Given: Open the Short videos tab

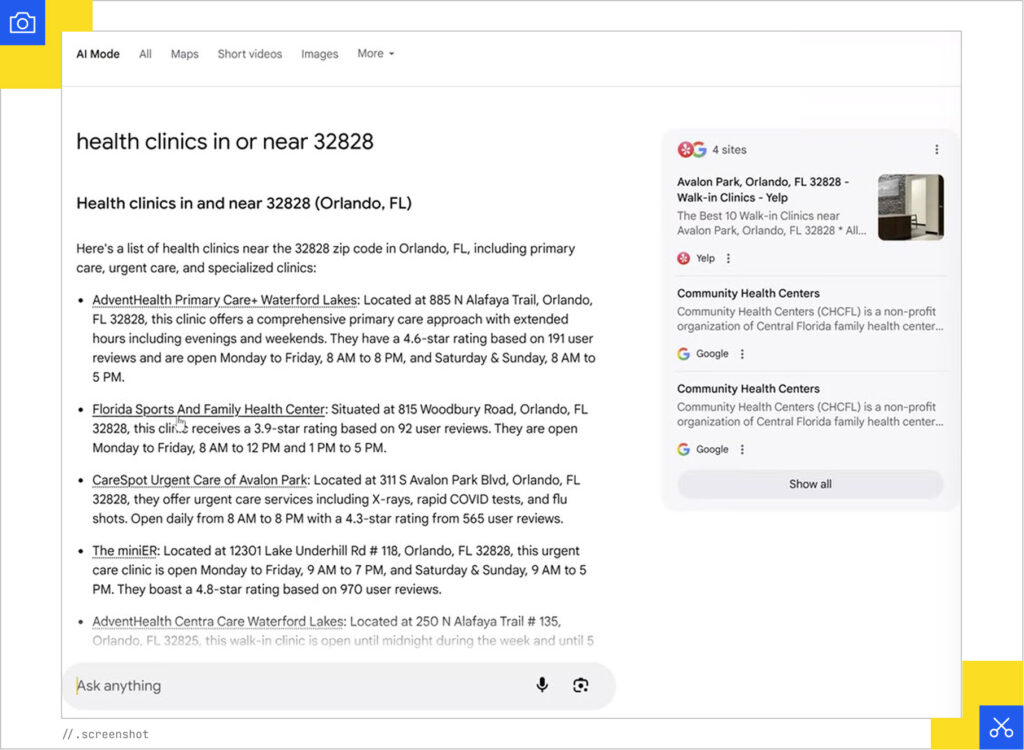Looking at the screenshot, I should (250, 54).
